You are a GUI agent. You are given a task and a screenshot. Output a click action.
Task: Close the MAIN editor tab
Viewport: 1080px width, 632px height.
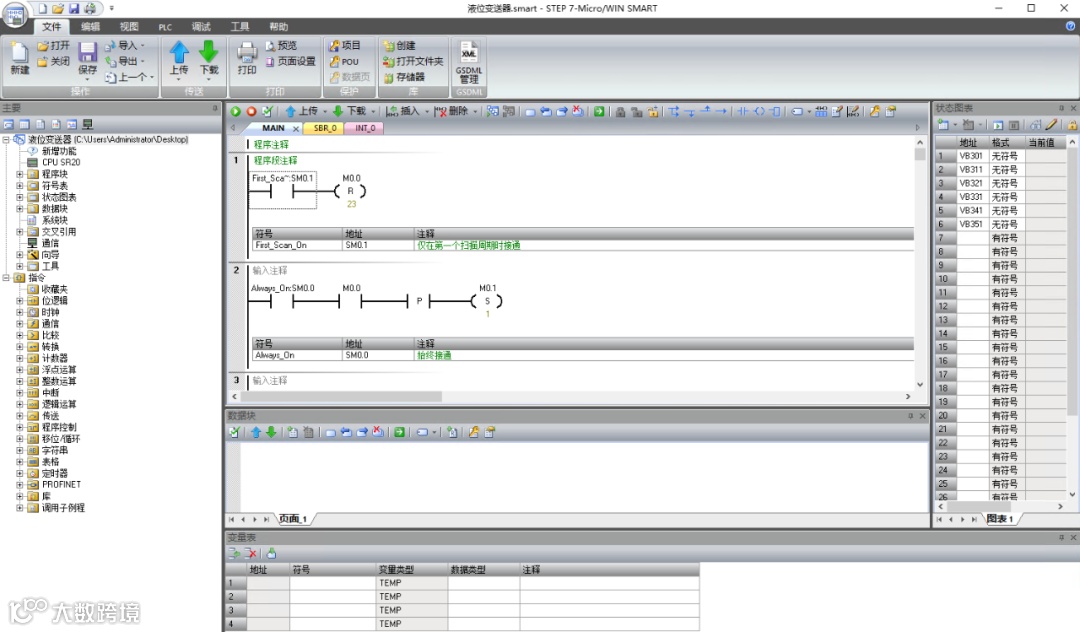[296, 129]
